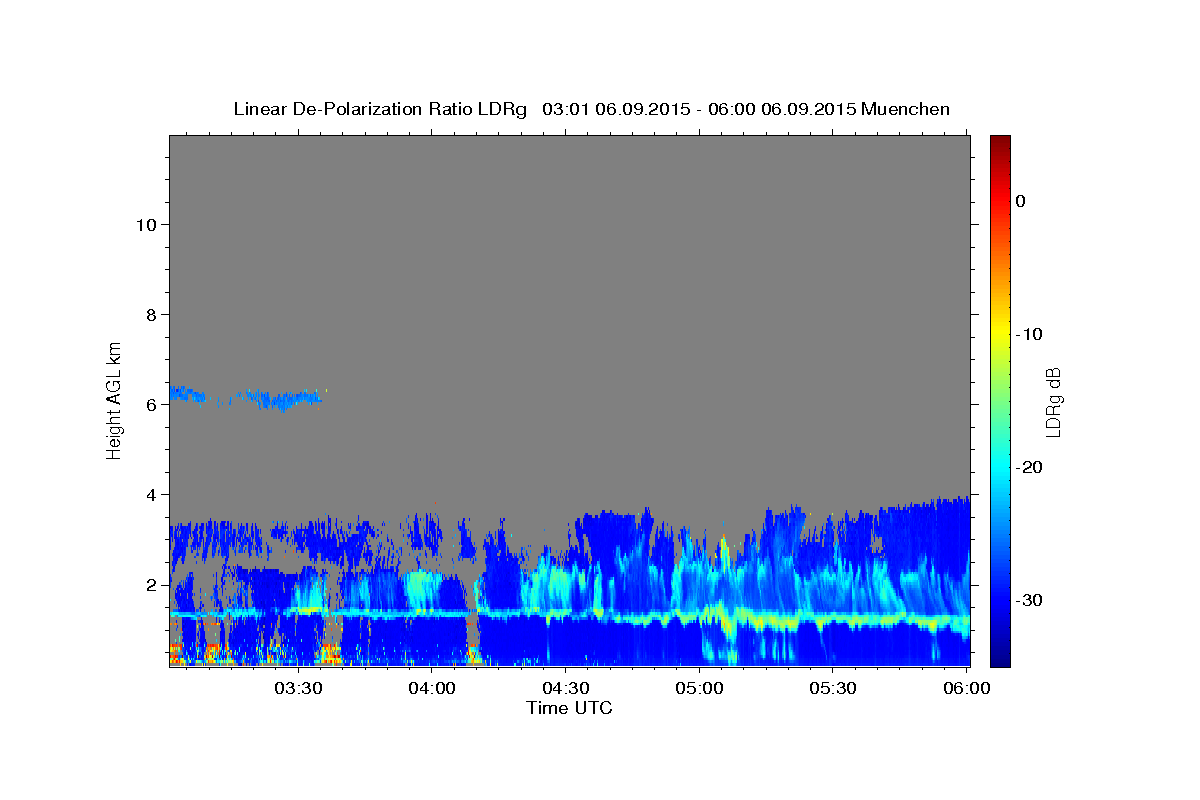
Task: Click the 04:00 time tick label
Action: click(x=432, y=688)
